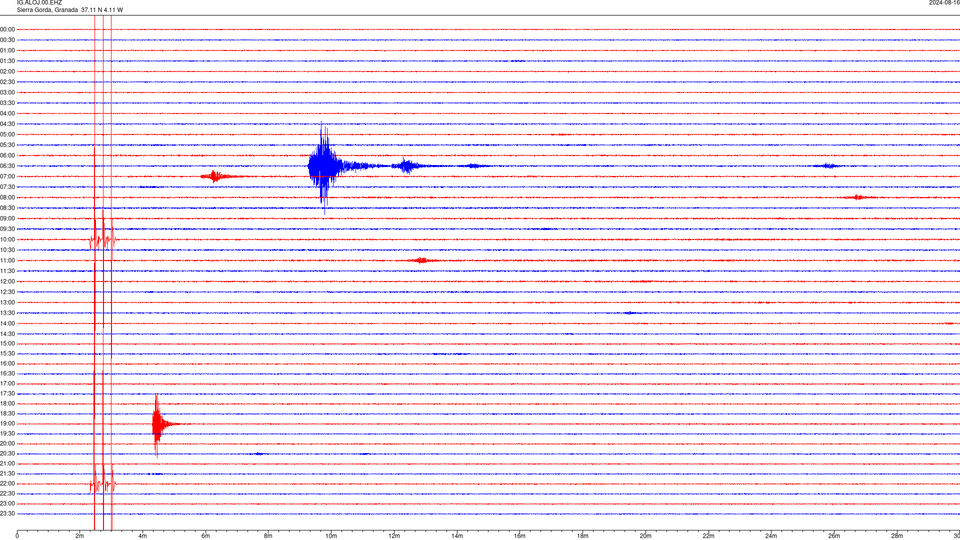The width and height of the screenshot is (960, 540).
Task: Click the 04:30 trace time label
Action: click(x=7, y=124)
